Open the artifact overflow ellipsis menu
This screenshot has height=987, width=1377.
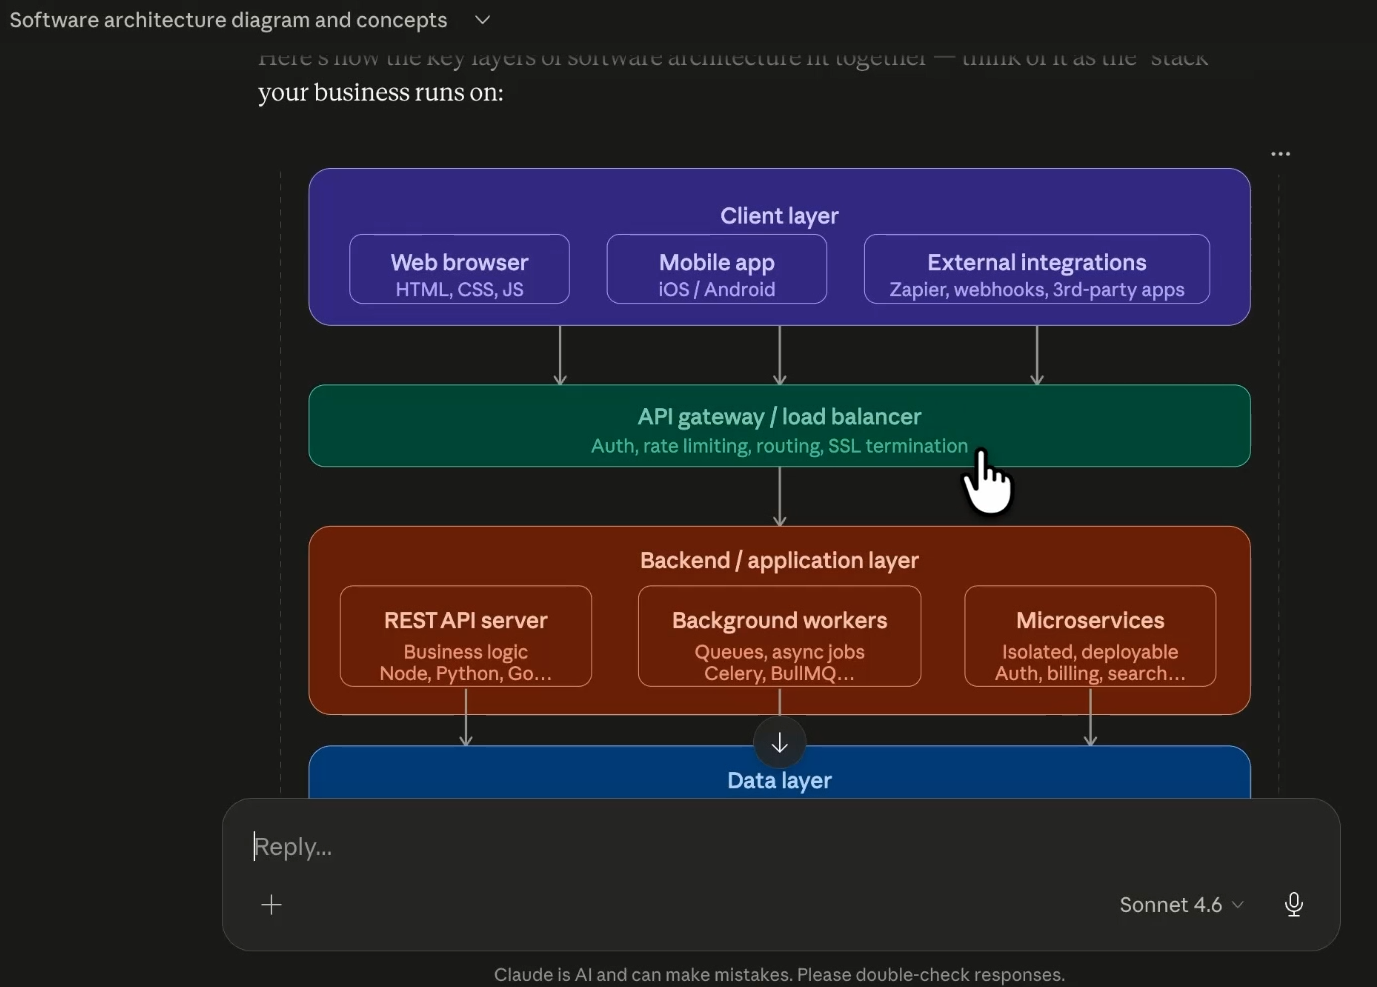point(1281,153)
